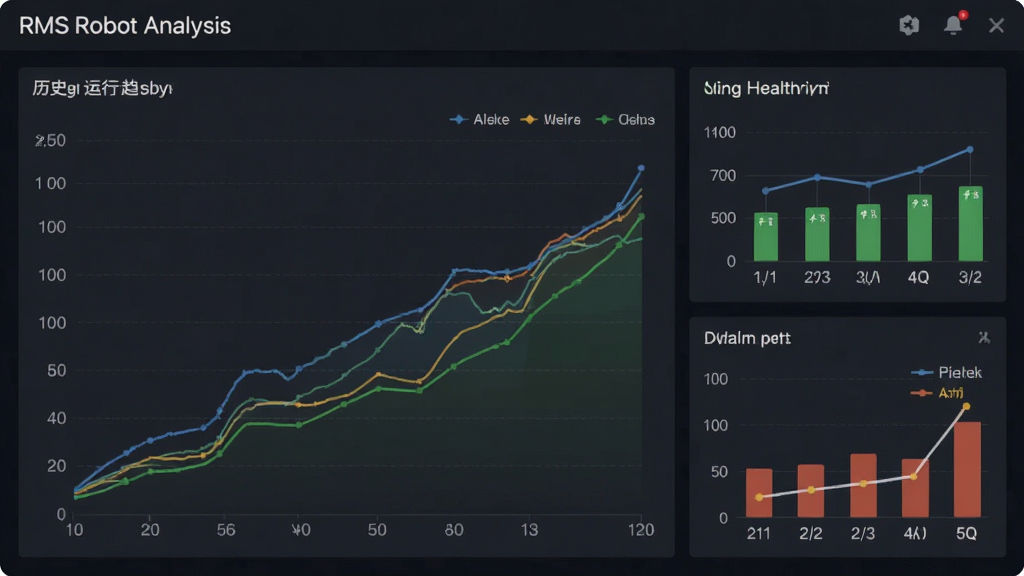Click the last blue data point above 3/2
This screenshot has height=576, width=1024.
coord(970,150)
